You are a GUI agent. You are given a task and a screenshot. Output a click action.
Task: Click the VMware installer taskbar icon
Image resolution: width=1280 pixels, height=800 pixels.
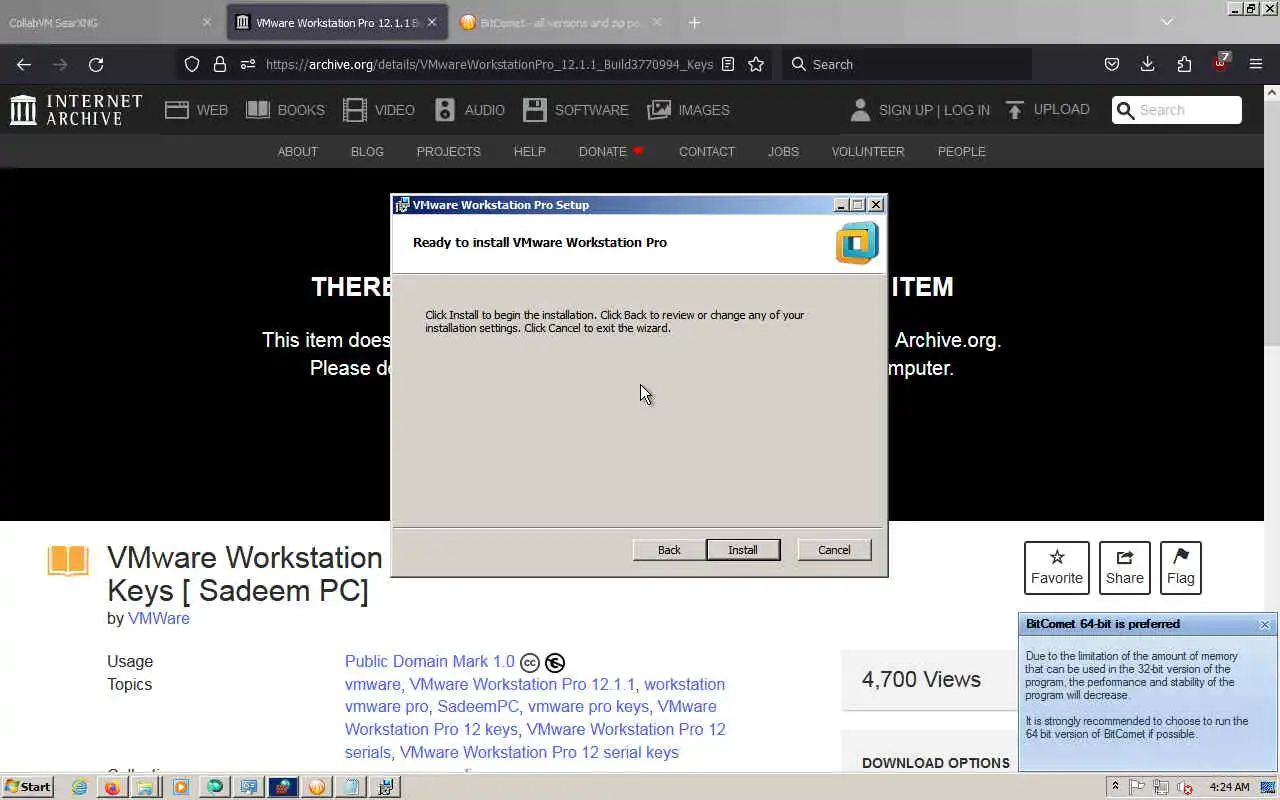click(386, 787)
